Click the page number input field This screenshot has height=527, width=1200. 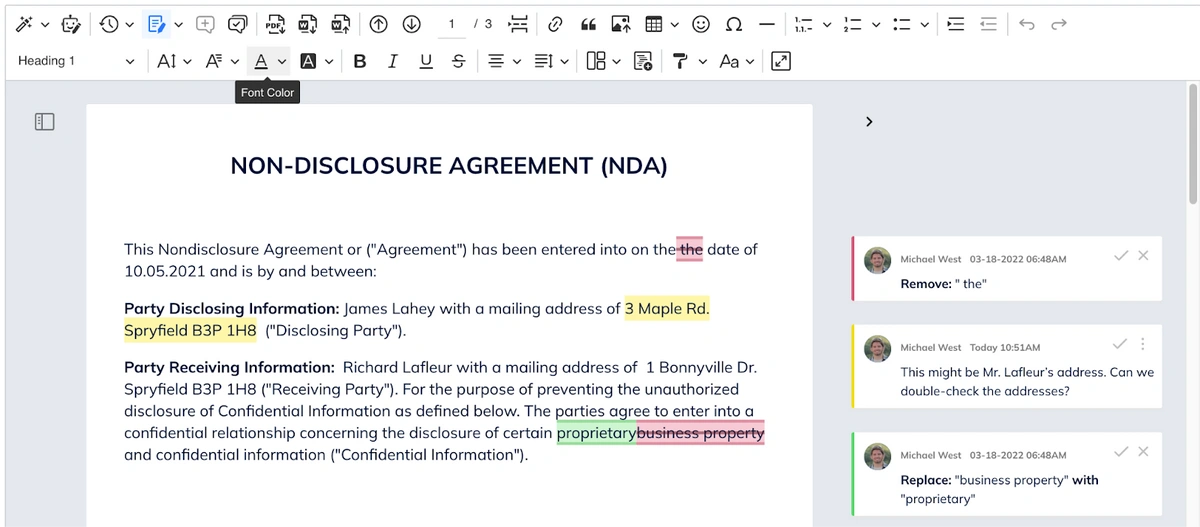click(452, 24)
